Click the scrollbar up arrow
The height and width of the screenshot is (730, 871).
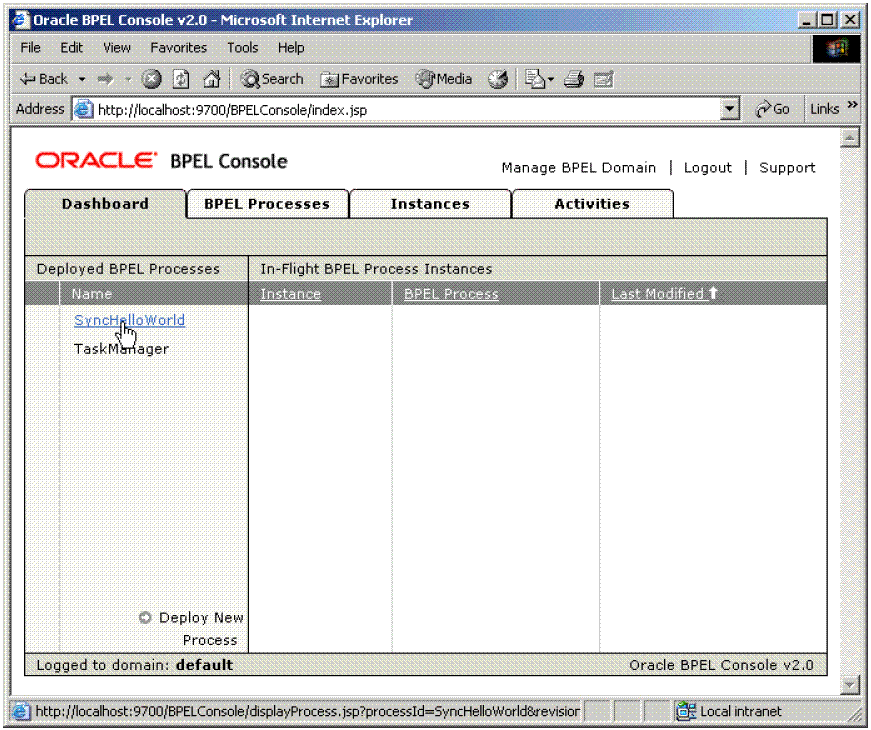(x=849, y=137)
